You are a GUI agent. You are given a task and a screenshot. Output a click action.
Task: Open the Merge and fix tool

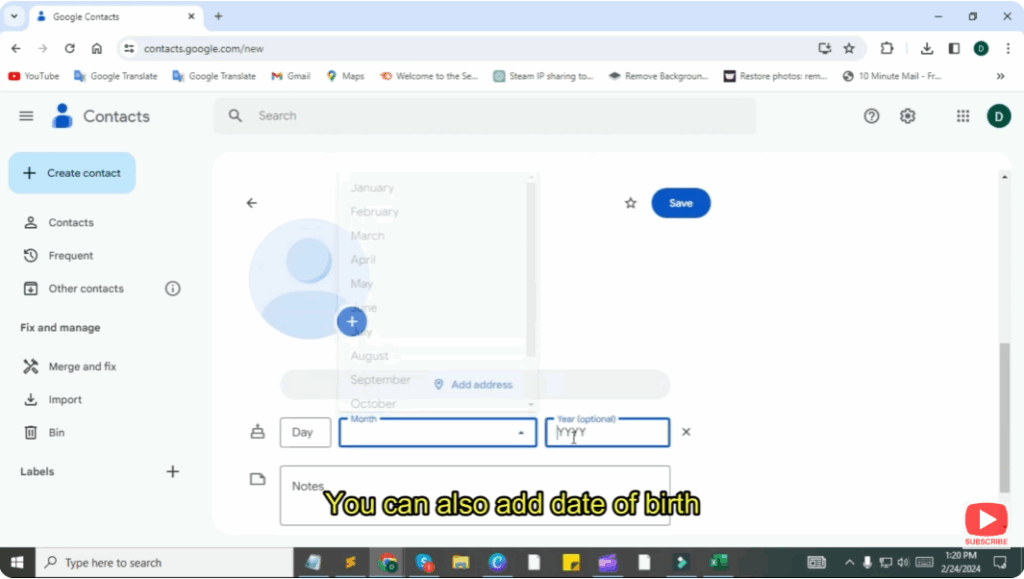click(x=79, y=366)
